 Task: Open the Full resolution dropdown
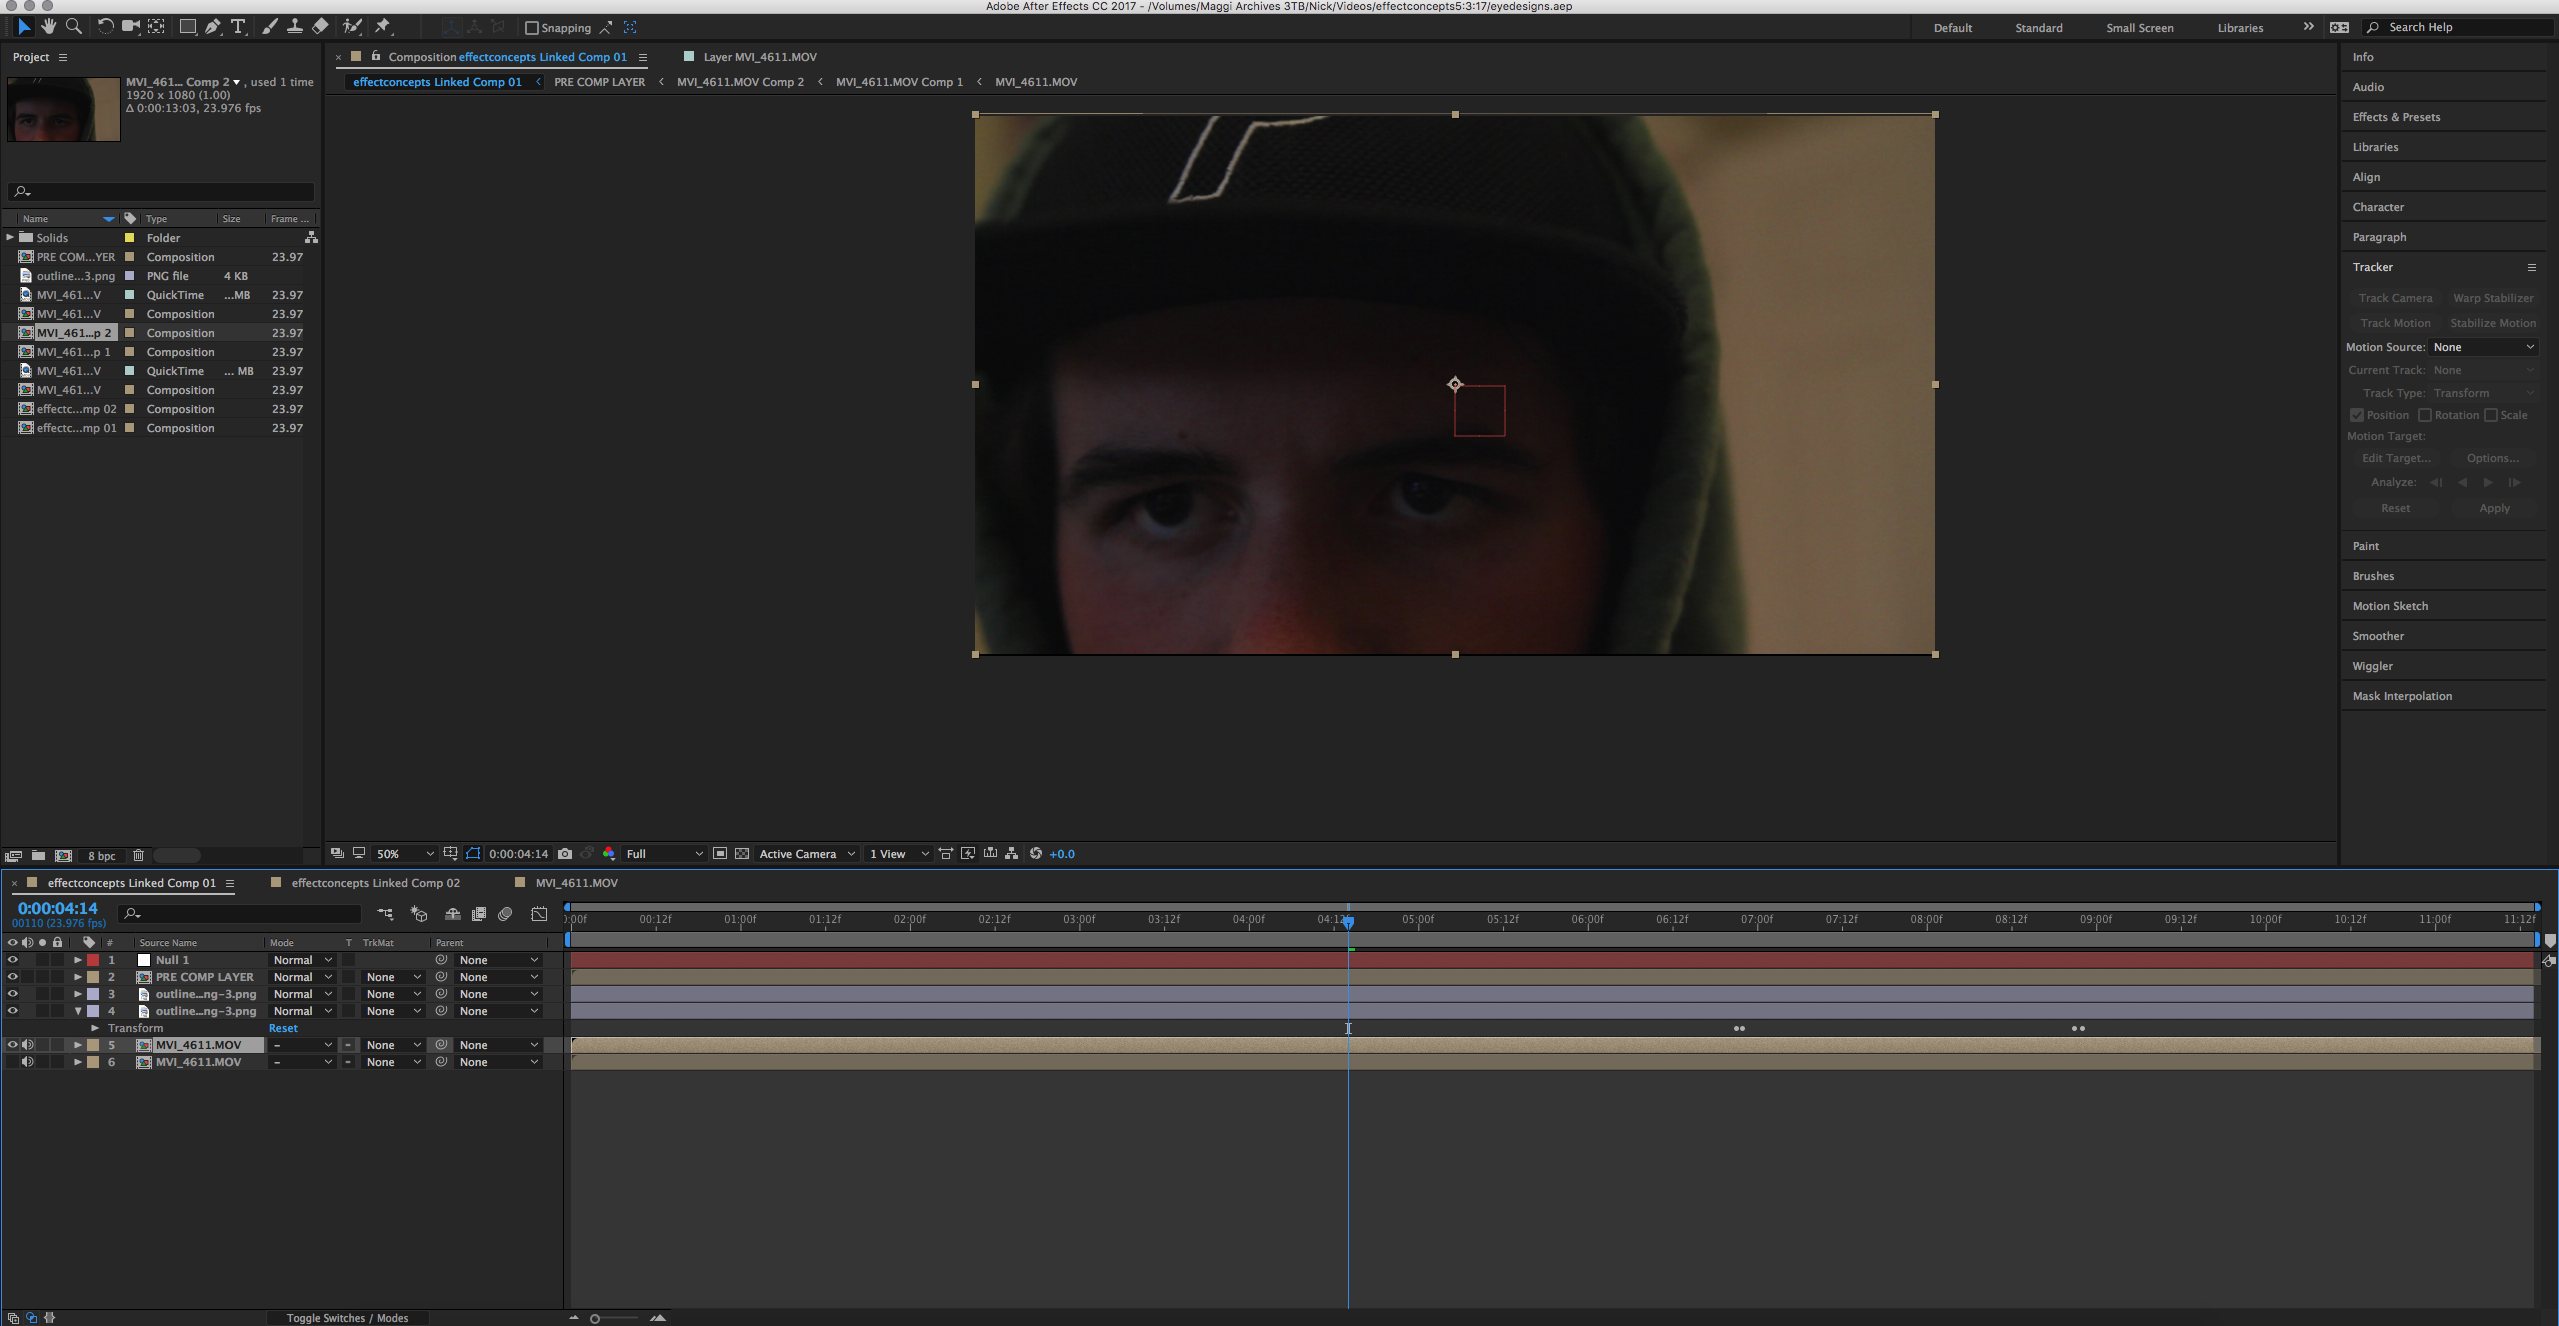pos(664,854)
